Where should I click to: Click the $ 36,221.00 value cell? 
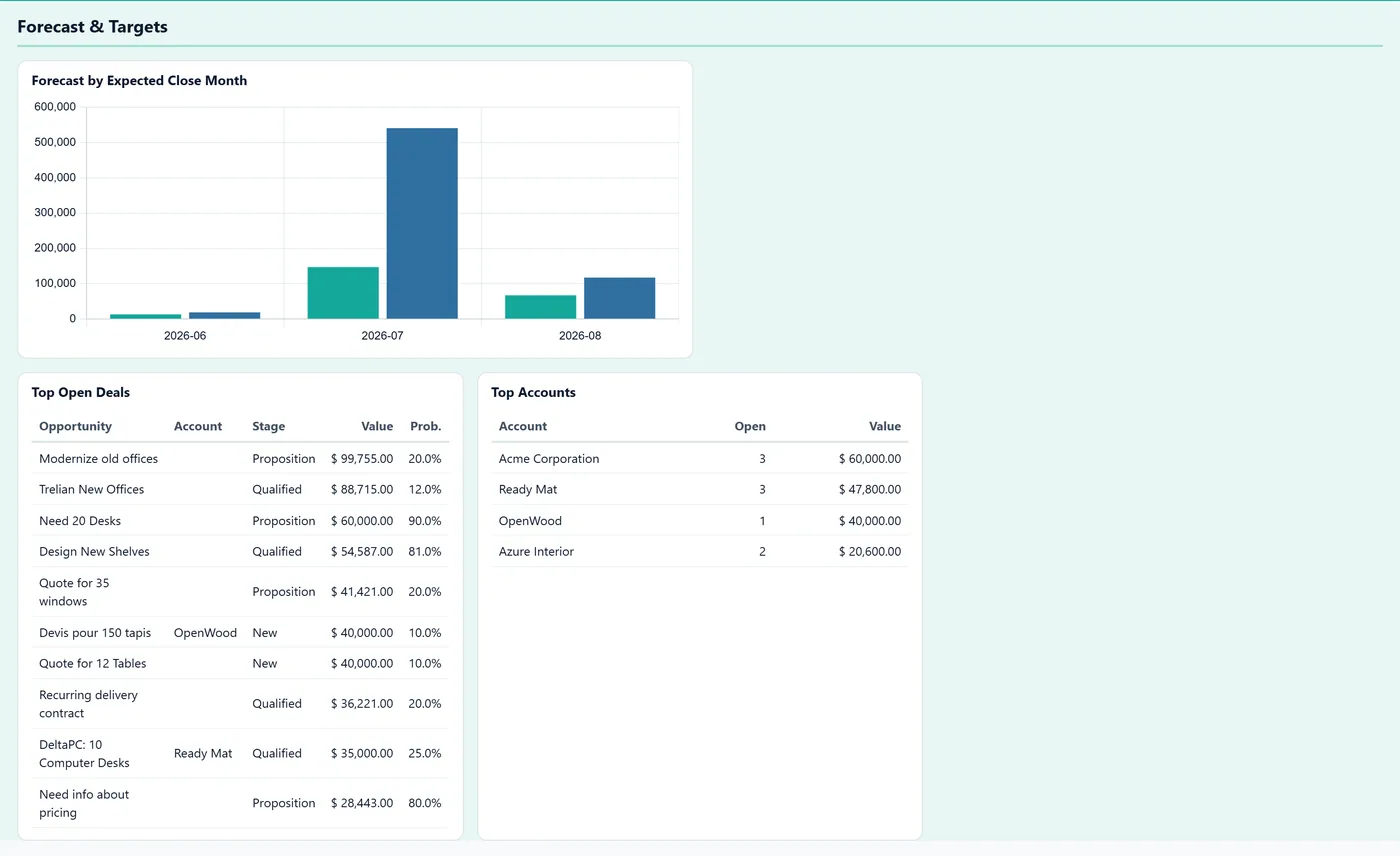click(362, 704)
